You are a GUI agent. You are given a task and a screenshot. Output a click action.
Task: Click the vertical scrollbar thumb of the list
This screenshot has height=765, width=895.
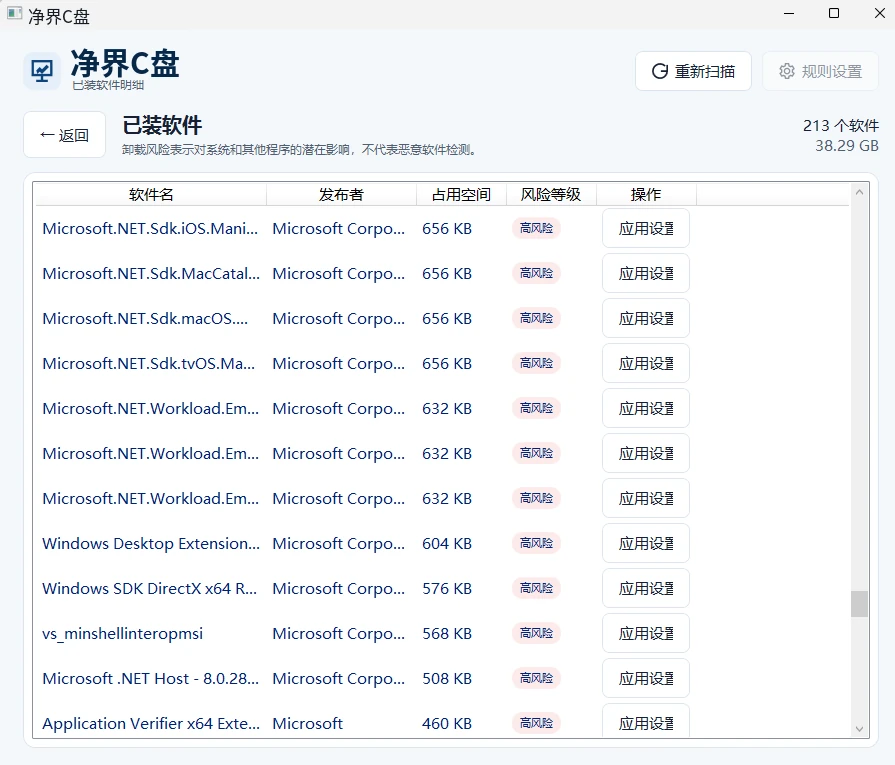click(859, 604)
